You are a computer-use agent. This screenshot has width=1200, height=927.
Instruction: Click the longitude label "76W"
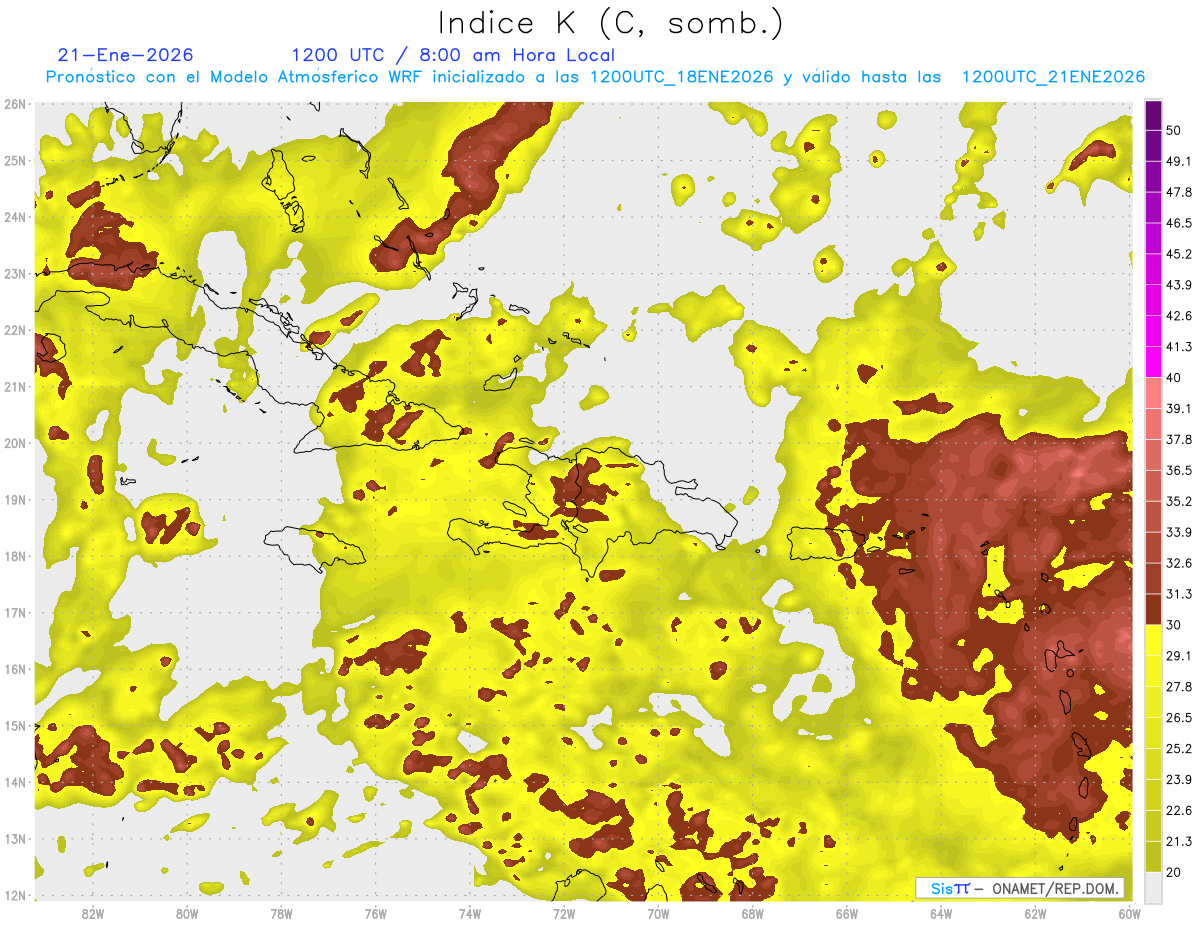375,913
